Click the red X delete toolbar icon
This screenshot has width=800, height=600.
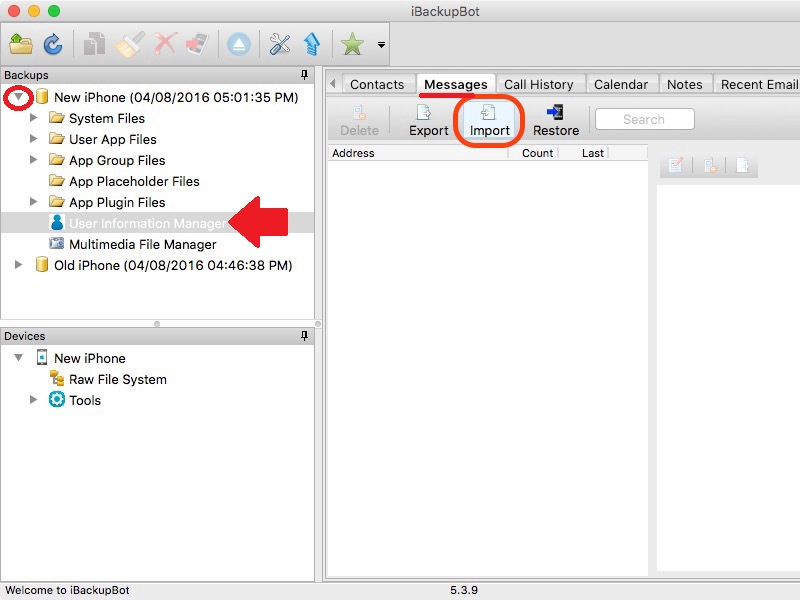click(165, 44)
